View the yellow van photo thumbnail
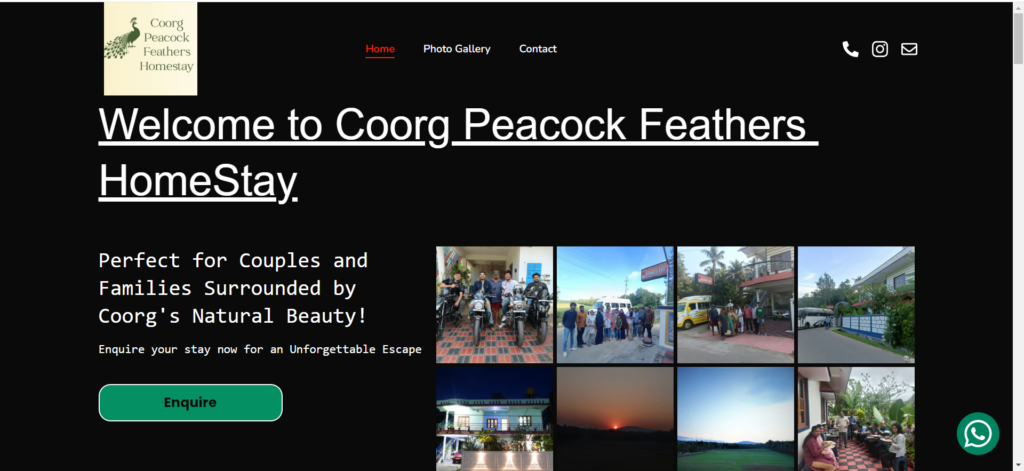This screenshot has width=1024, height=471. (735, 304)
